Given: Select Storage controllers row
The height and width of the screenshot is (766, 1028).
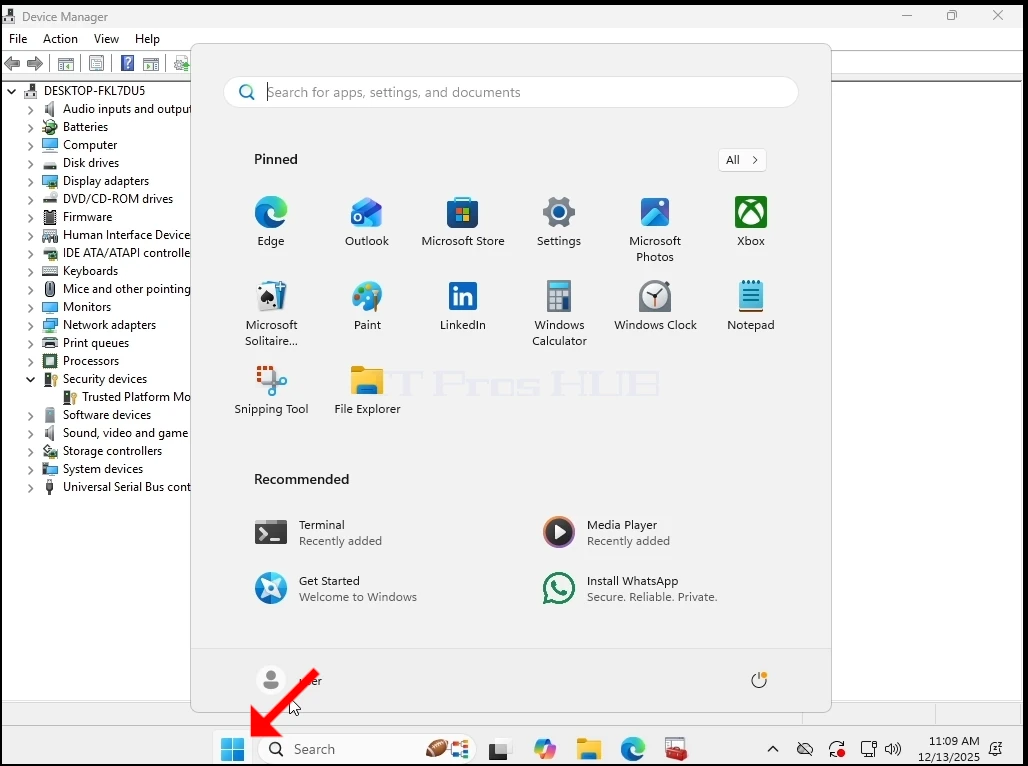Looking at the screenshot, I should tap(102, 451).
